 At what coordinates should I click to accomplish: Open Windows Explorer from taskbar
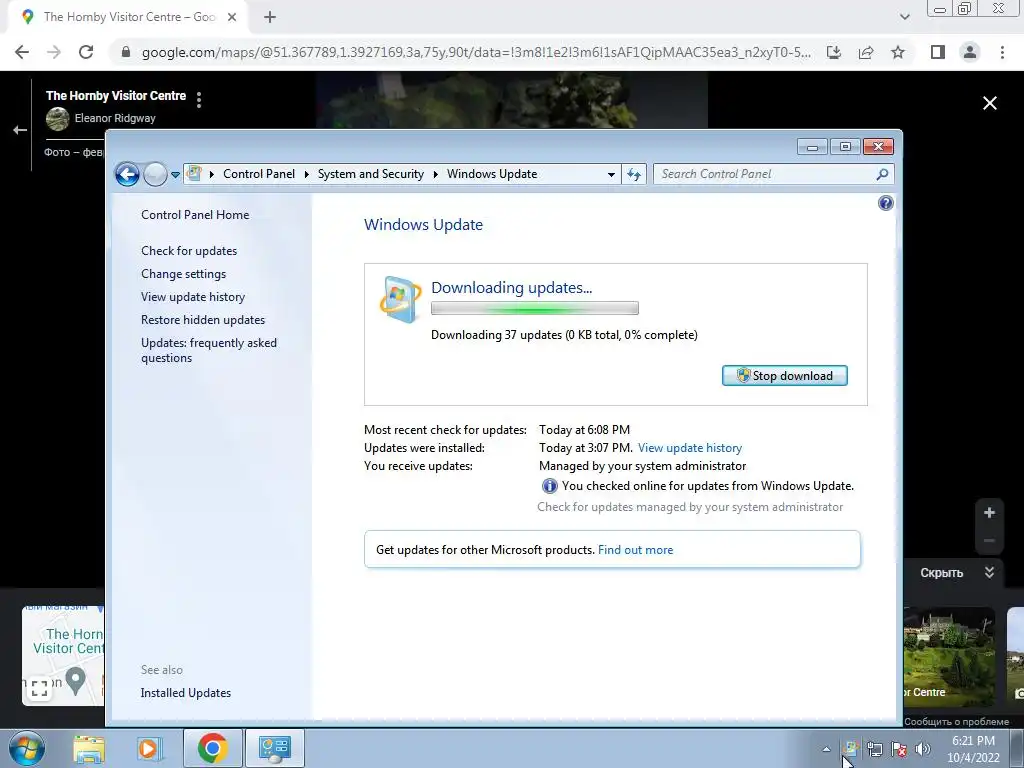click(x=89, y=748)
